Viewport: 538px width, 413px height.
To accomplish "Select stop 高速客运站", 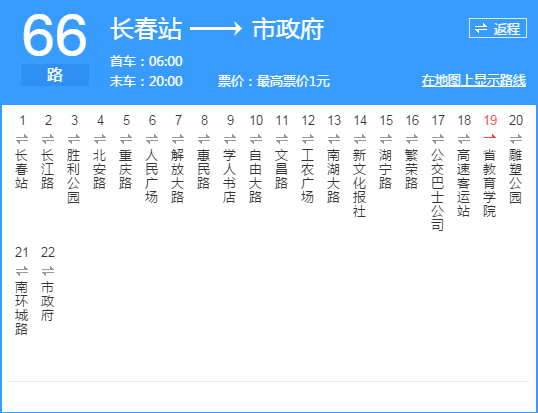I will coord(464,183).
